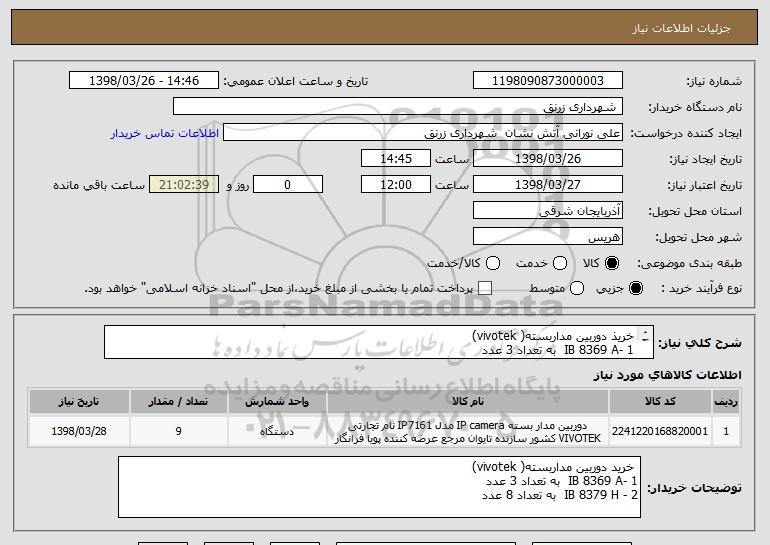Click the validity date field 1398/03/27
The height and width of the screenshot is (545, 770).
(x=548, y=185)
